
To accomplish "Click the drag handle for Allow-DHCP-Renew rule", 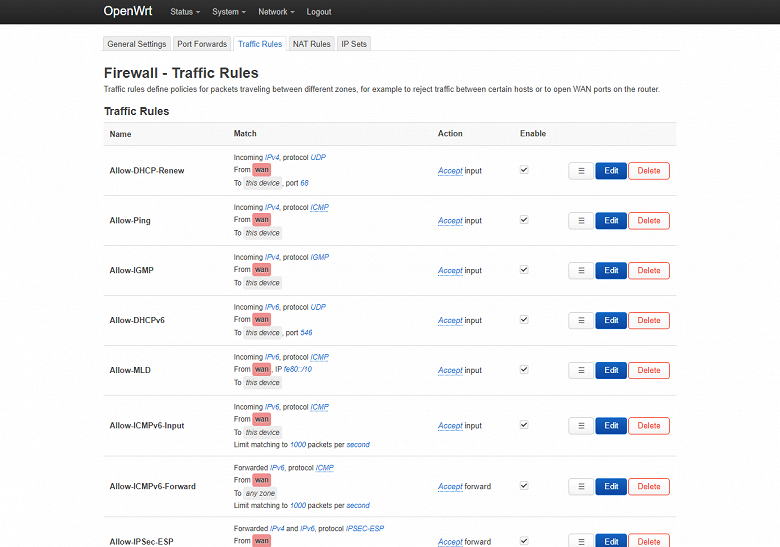I will (581, 171).
